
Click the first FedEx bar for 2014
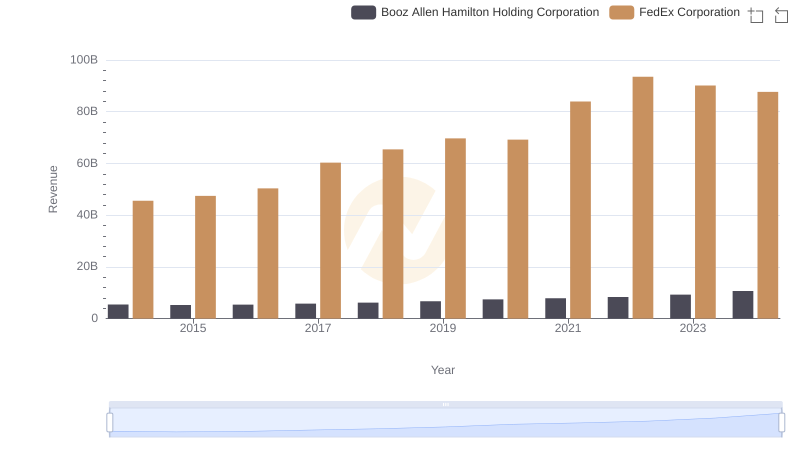tap(143, 260)
